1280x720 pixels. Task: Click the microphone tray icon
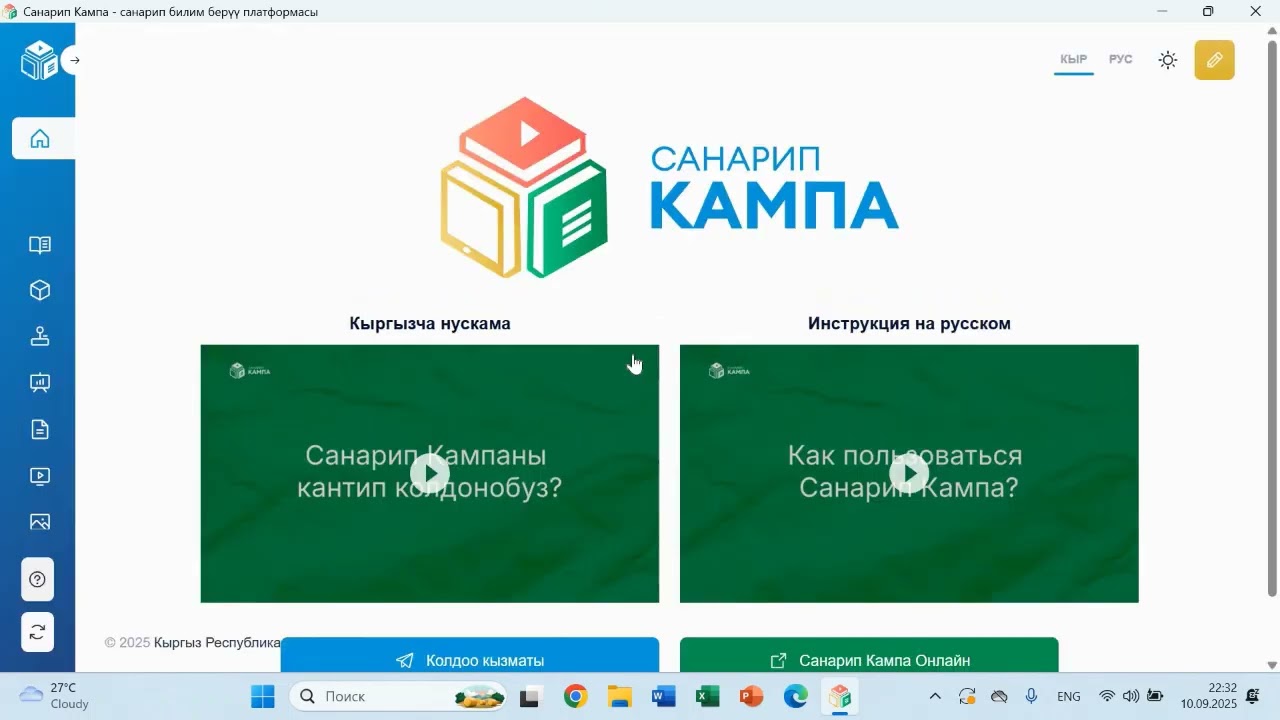(1031, 696)
